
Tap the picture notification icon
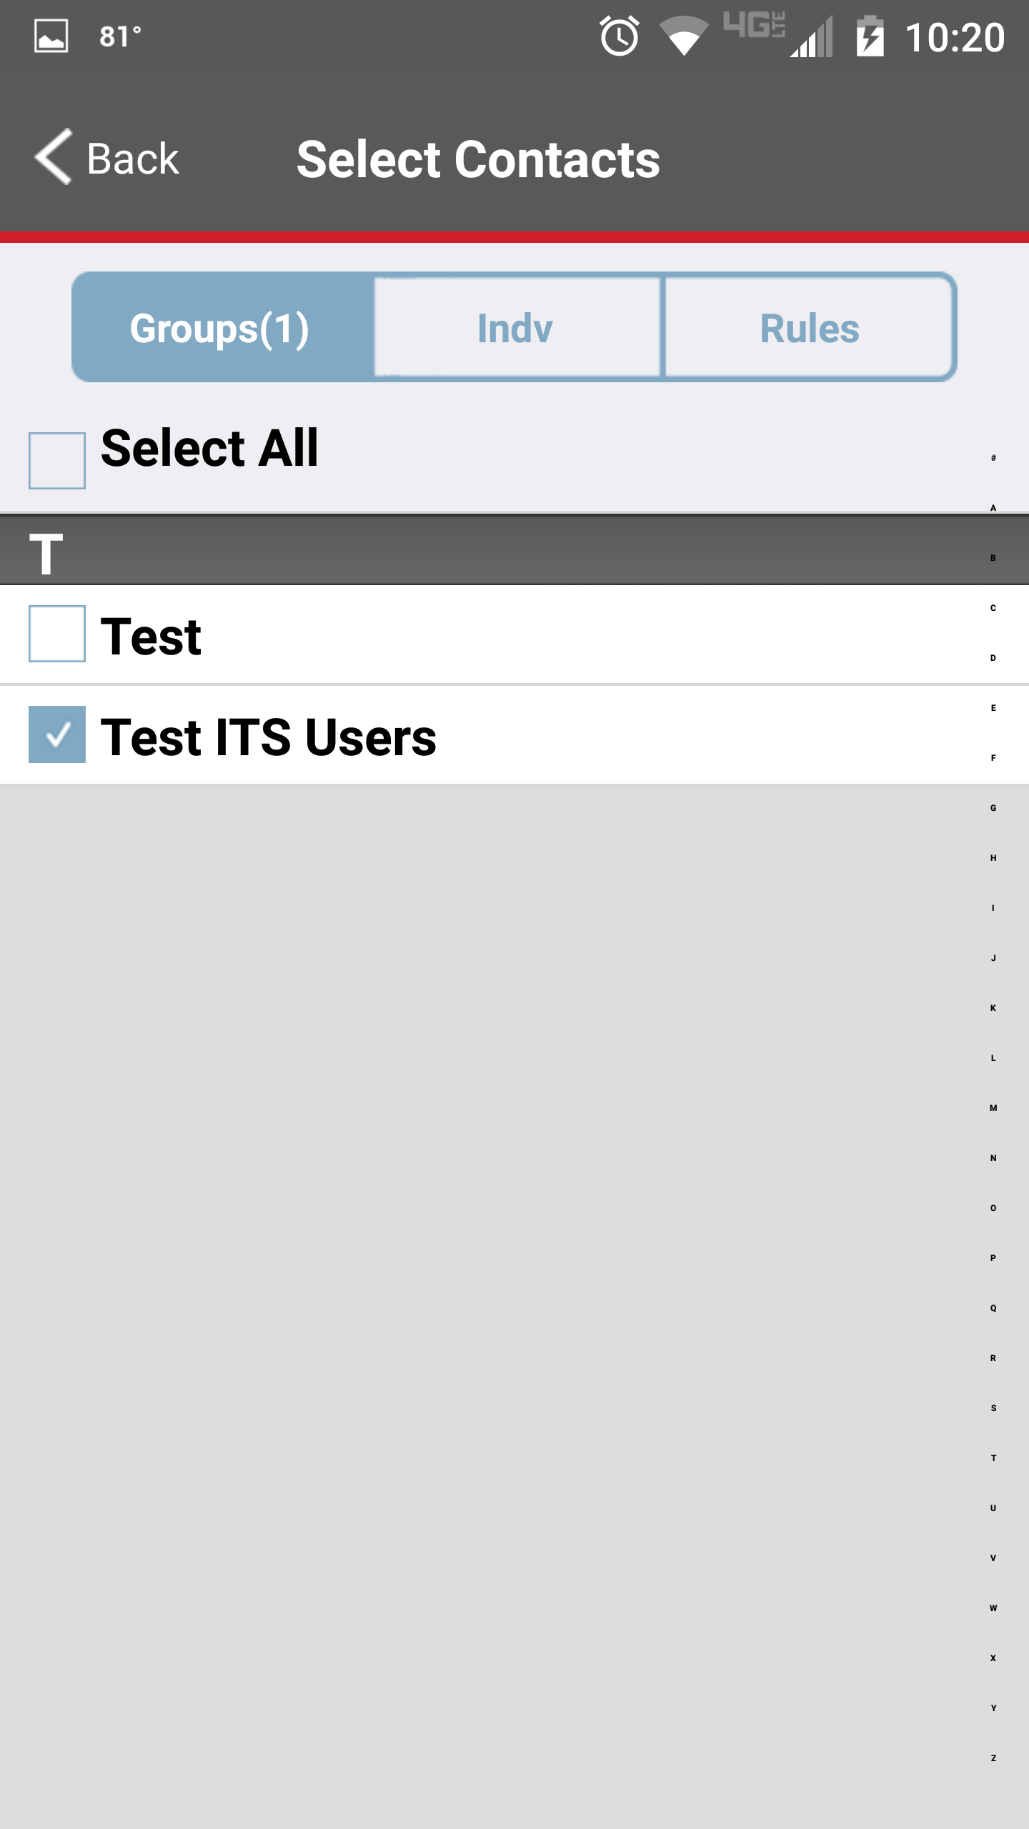click(51, 37)
